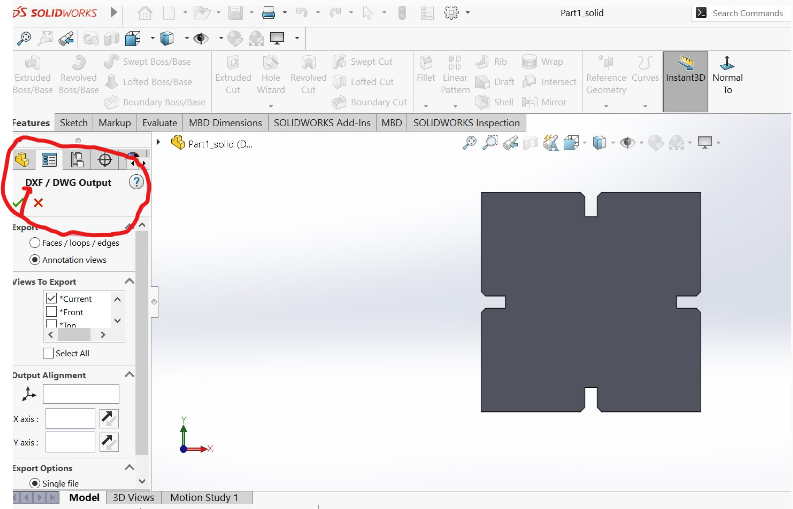This screenshot has height=509, width=793.
Task: Create a new document with the New icon
Action: pos(169,13)
